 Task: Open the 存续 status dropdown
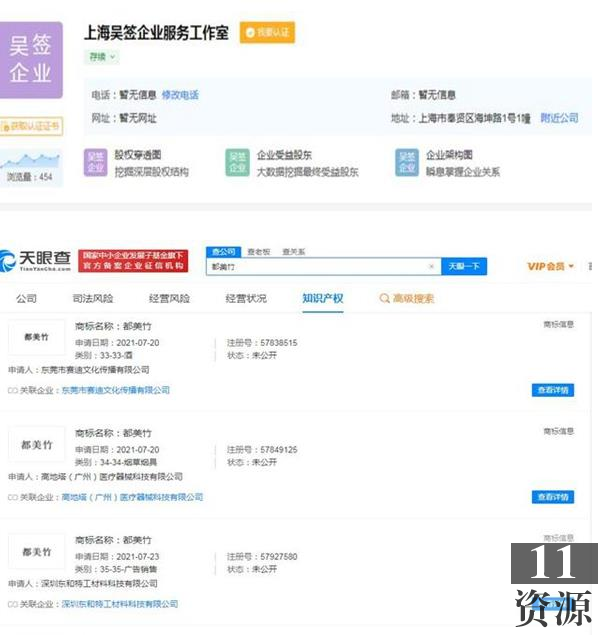tap(102, 57)
